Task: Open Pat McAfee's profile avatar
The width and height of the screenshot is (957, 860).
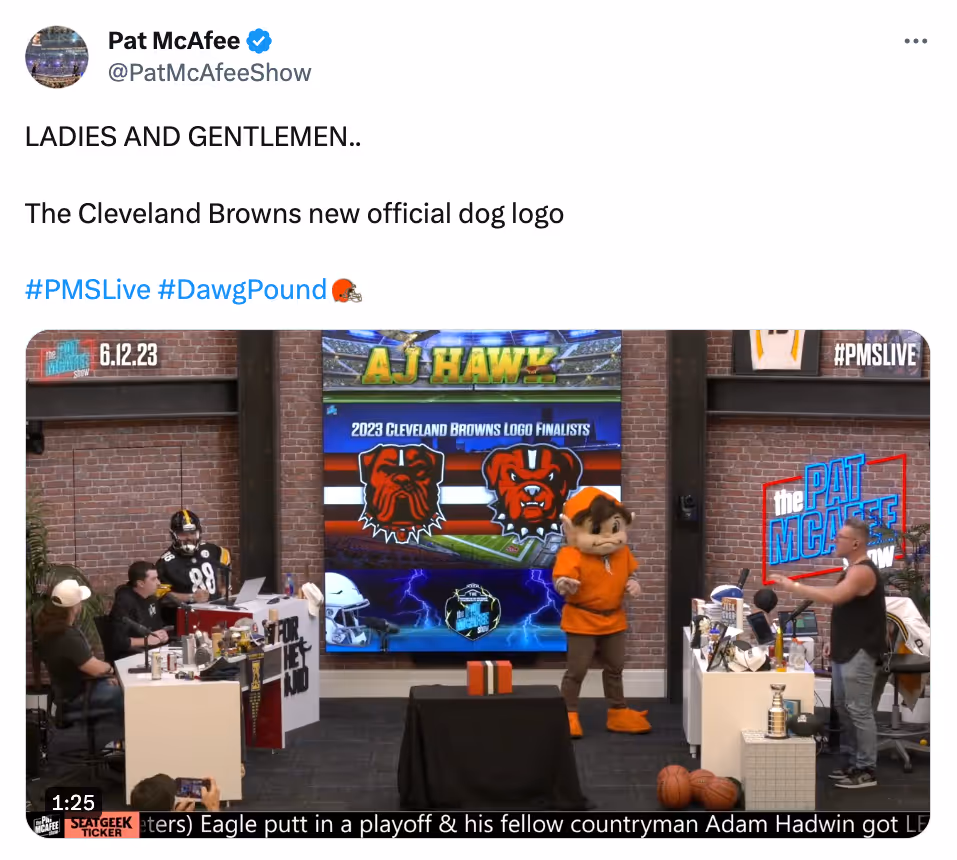Action: click(x=56, y=57)
